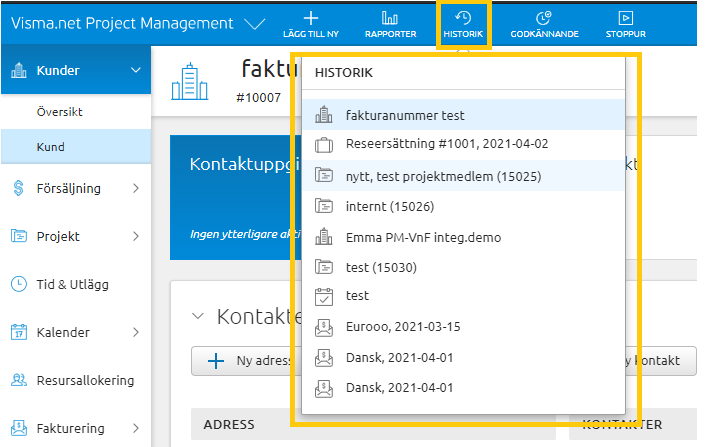708x447 pixels.
Task: Open Reseersättning #1001, 2021-04-02 entry
Action: [x=463, y=145]
